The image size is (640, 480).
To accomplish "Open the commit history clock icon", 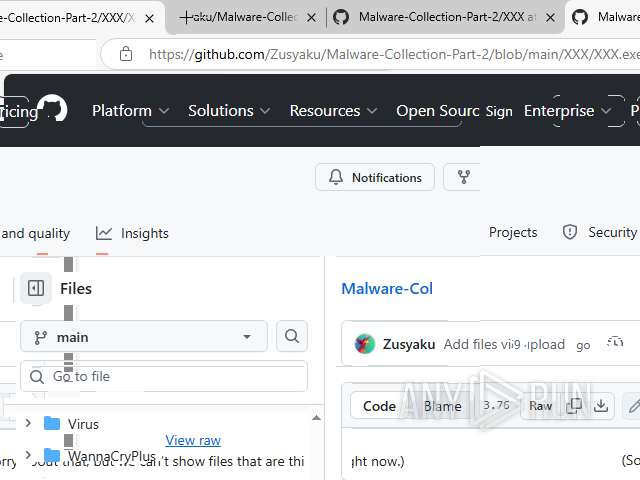I will pyautogui.click(x=615, y=343).
